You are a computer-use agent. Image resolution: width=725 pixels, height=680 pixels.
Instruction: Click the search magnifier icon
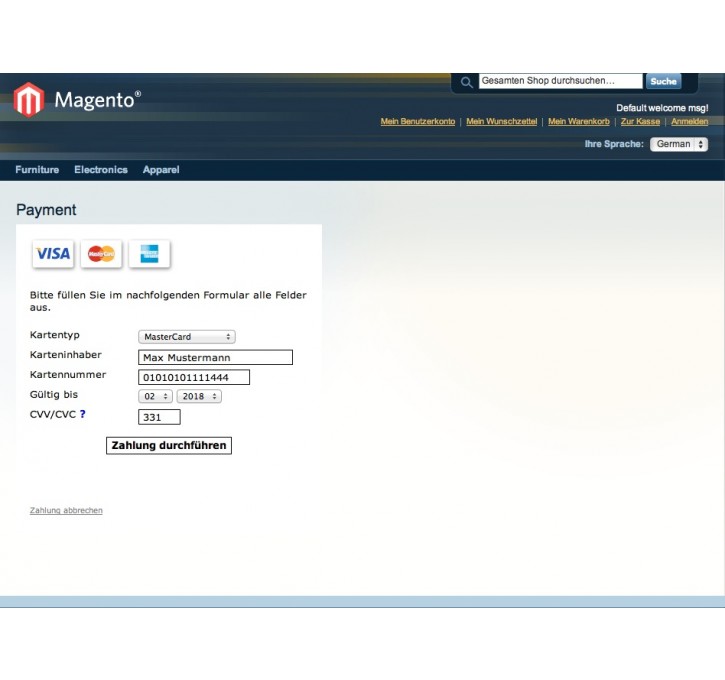(x=467, y=82)
